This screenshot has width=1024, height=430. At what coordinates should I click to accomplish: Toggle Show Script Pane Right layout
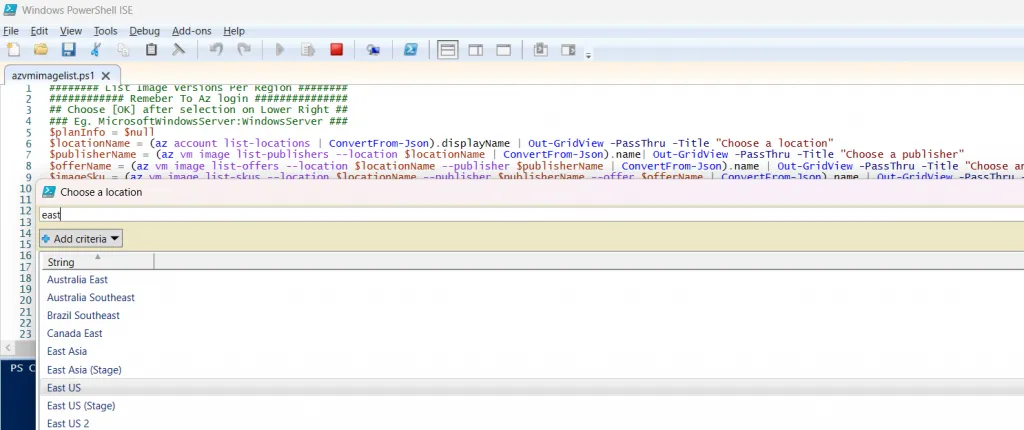pos(476,49)
